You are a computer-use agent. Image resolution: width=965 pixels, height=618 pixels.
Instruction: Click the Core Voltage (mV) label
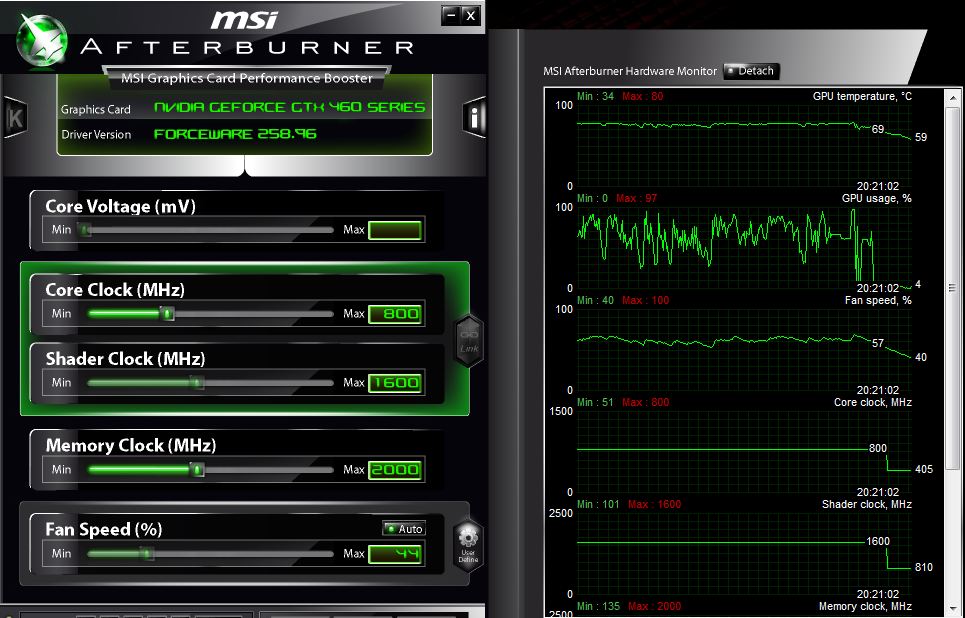[x=121, y=207]
